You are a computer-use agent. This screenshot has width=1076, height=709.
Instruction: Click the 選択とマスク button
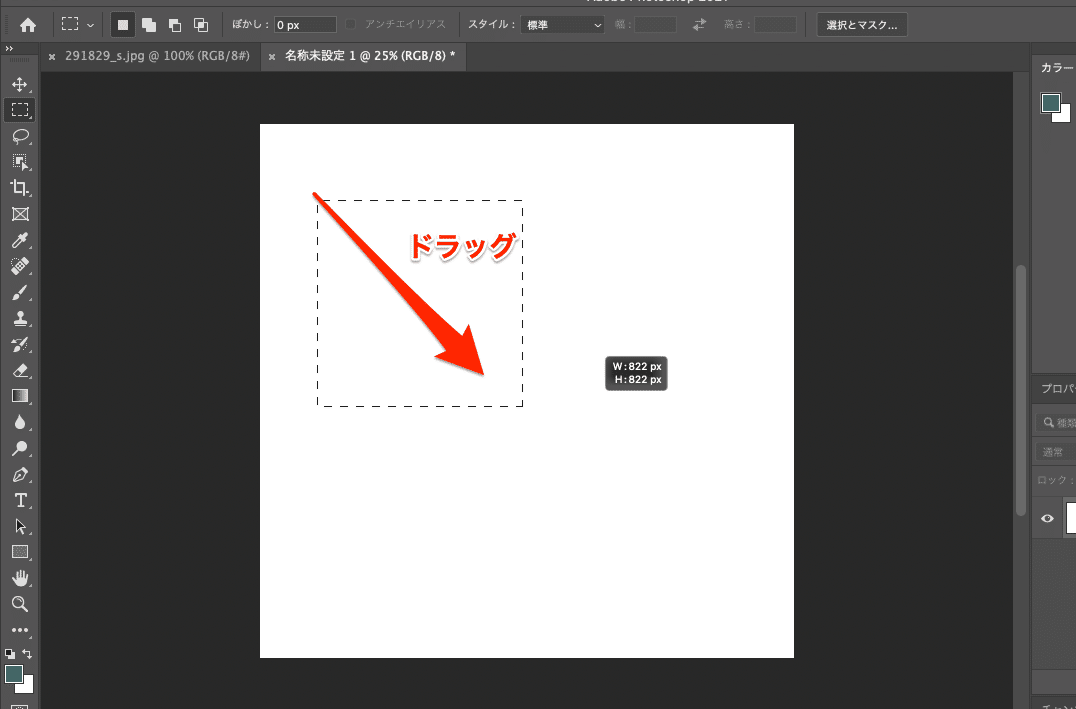862,25
